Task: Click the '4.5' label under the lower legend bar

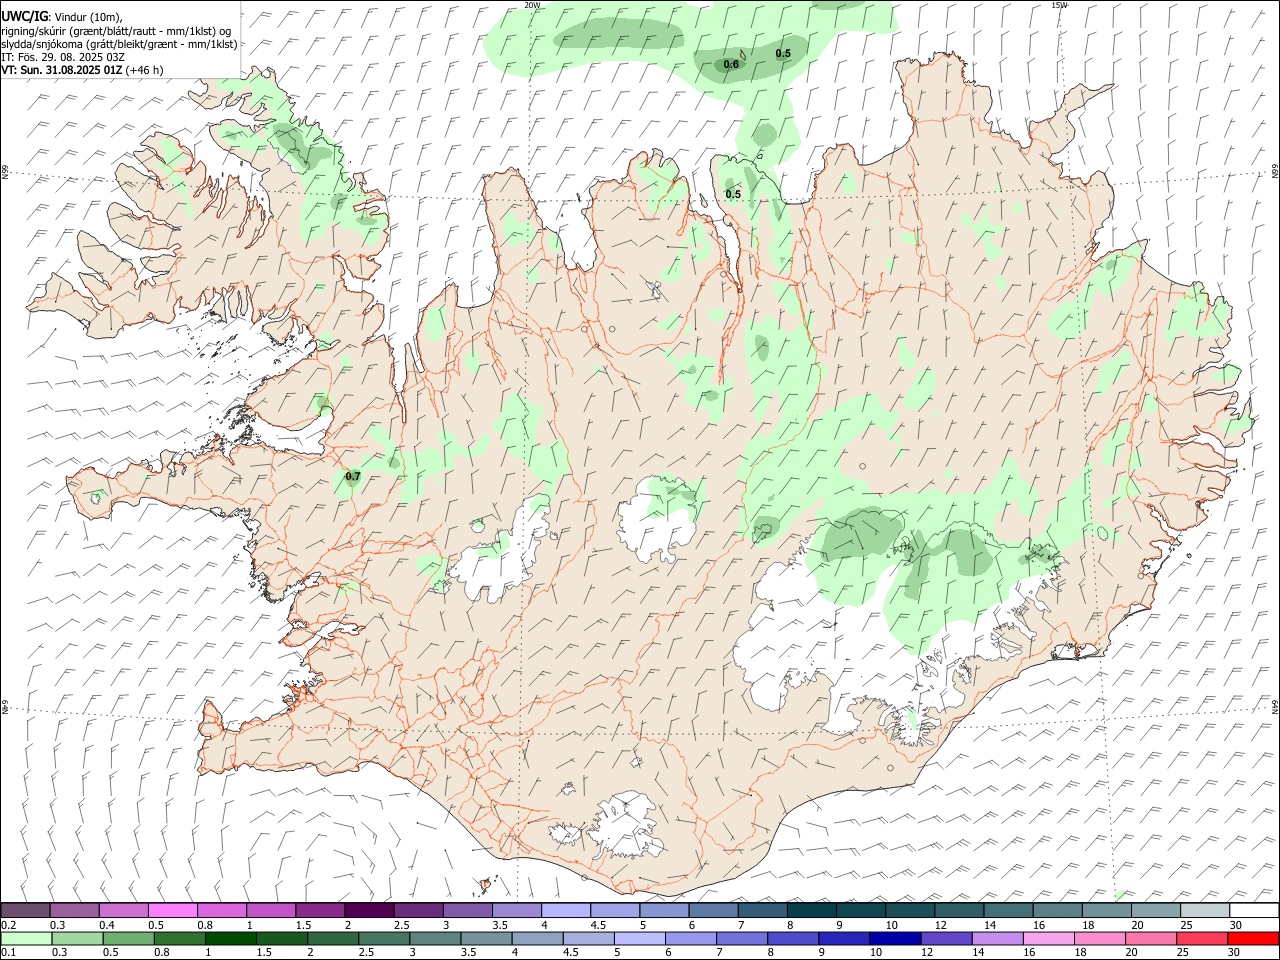Action: (x=571, y=953)
